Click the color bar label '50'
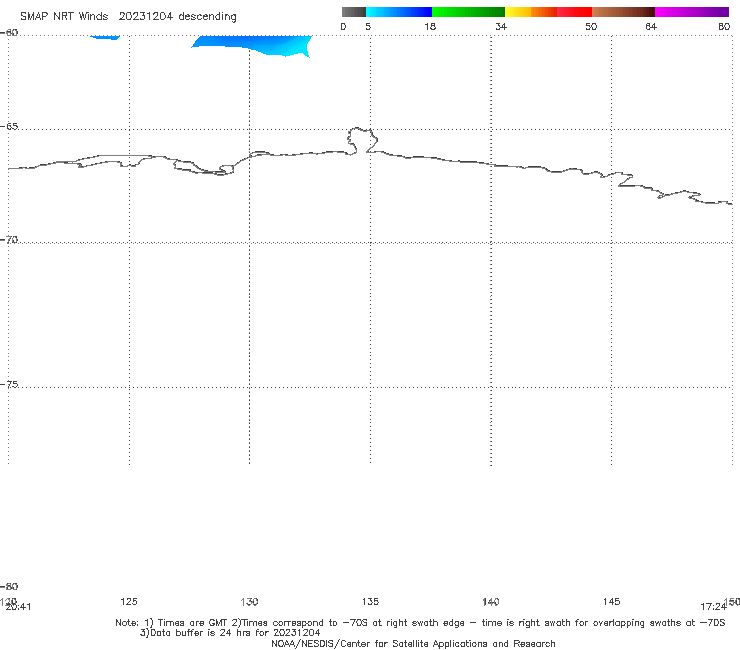Image resolution: width=740 pixels, height=650 pixels. (x=591, y=26)
